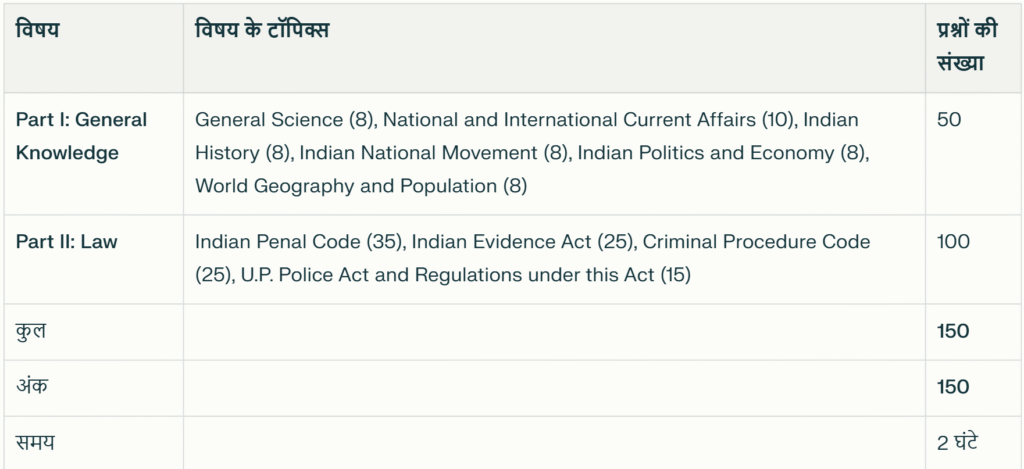Image resolution: width=1024 pixels, height=469 pixels.
Task: Select the Part II: Law cell
Action: click(66, 242)
